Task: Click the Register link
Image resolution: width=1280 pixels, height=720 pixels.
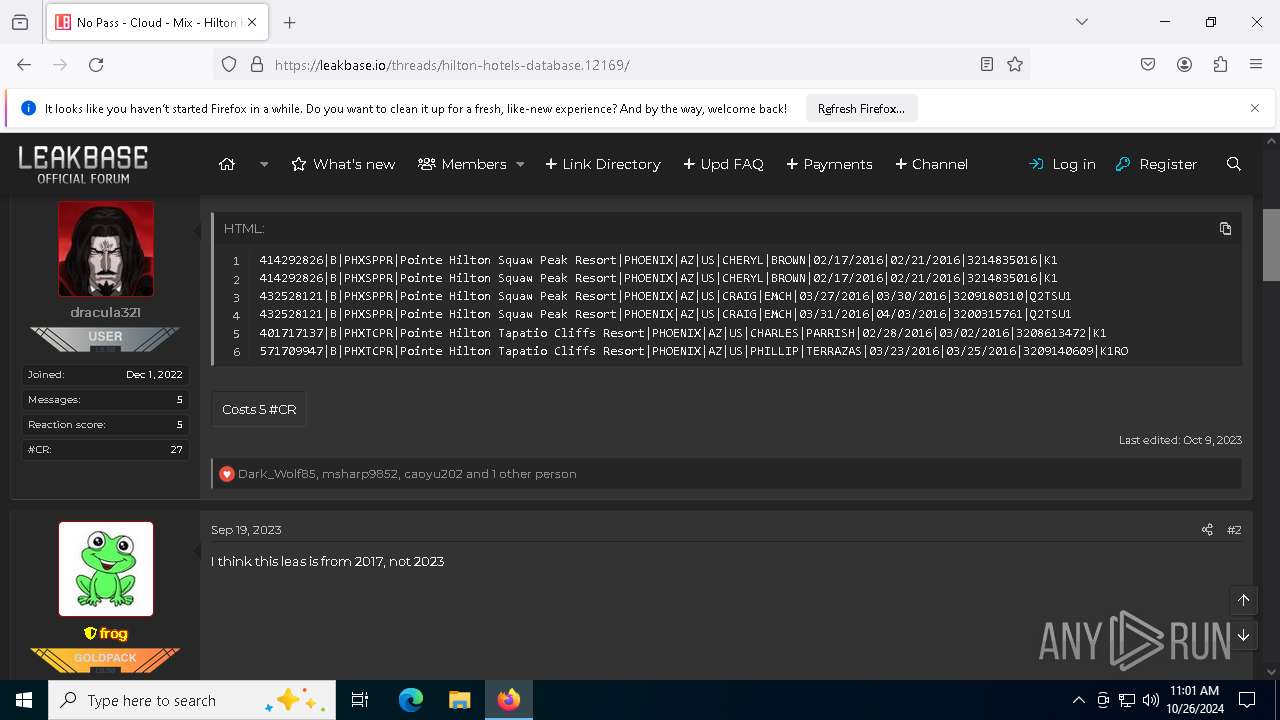Action: tap(1156, 164)
